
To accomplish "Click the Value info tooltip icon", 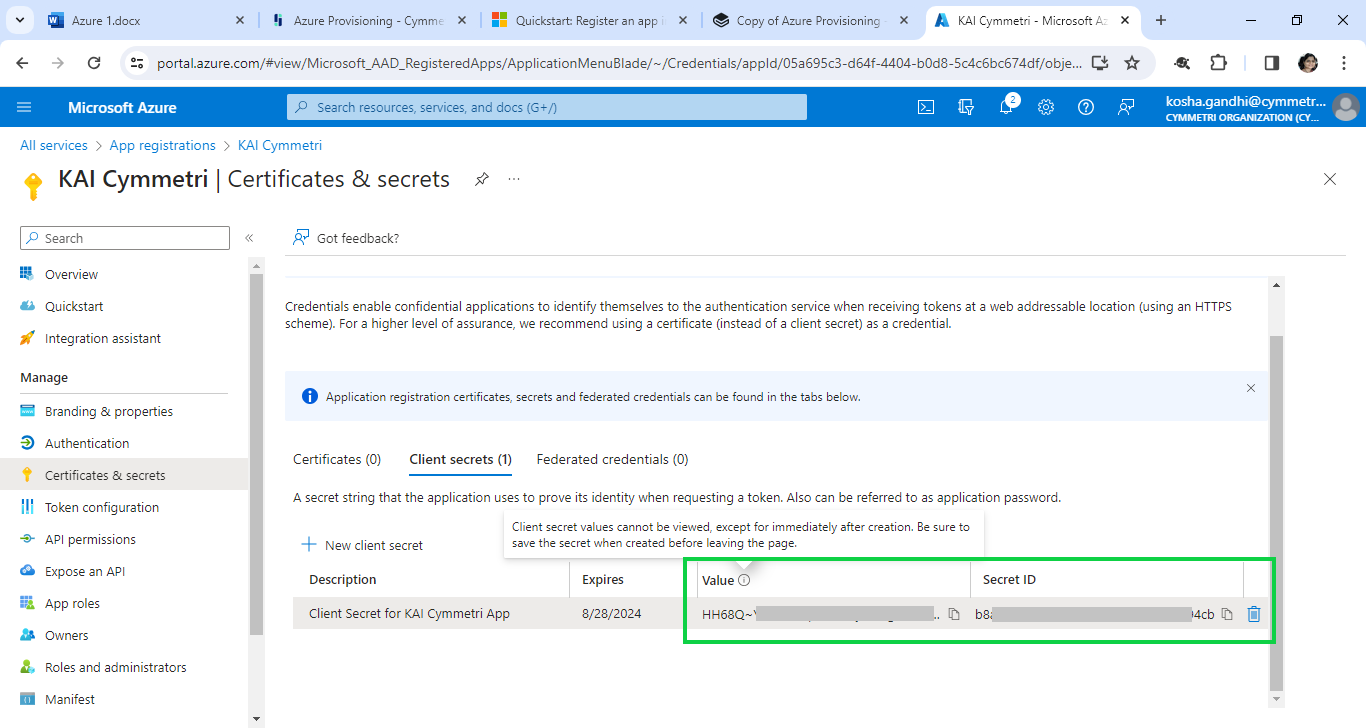I will point(744,580).
